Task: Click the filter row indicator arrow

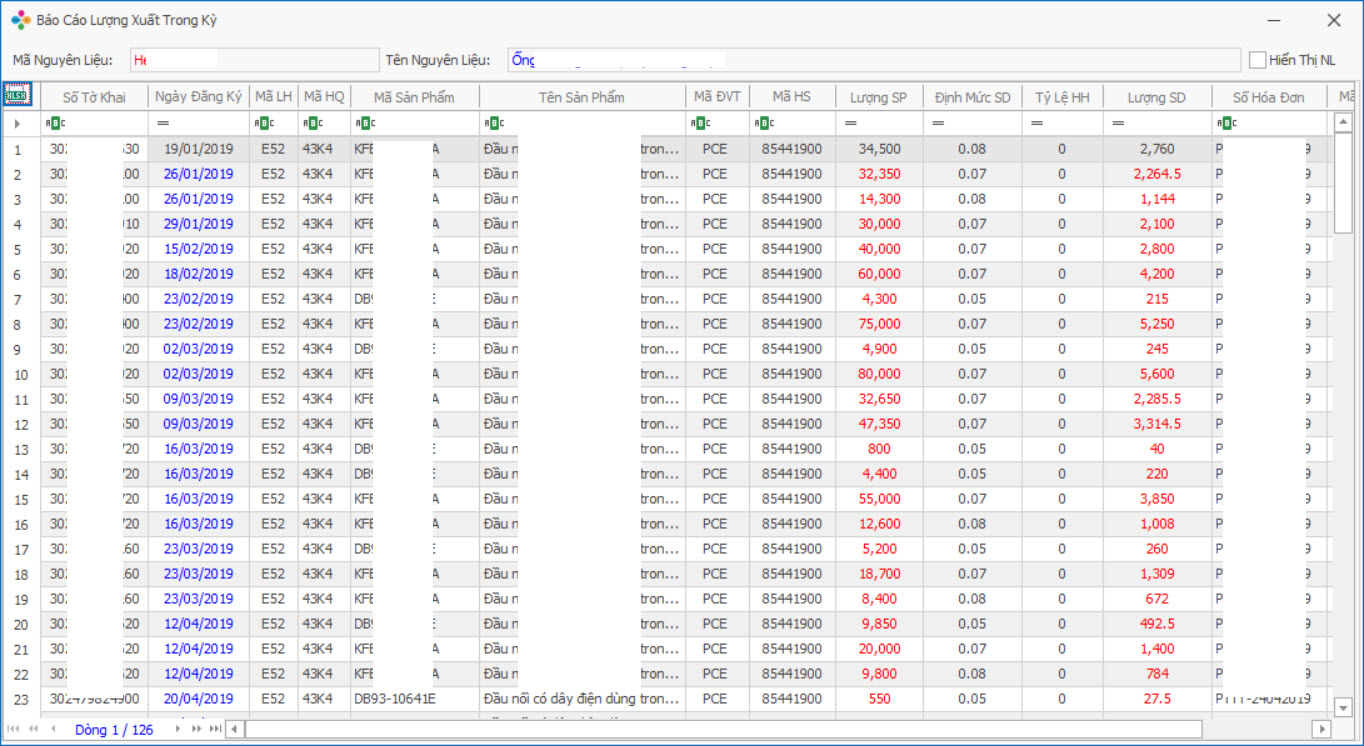Action: point(17,123)
